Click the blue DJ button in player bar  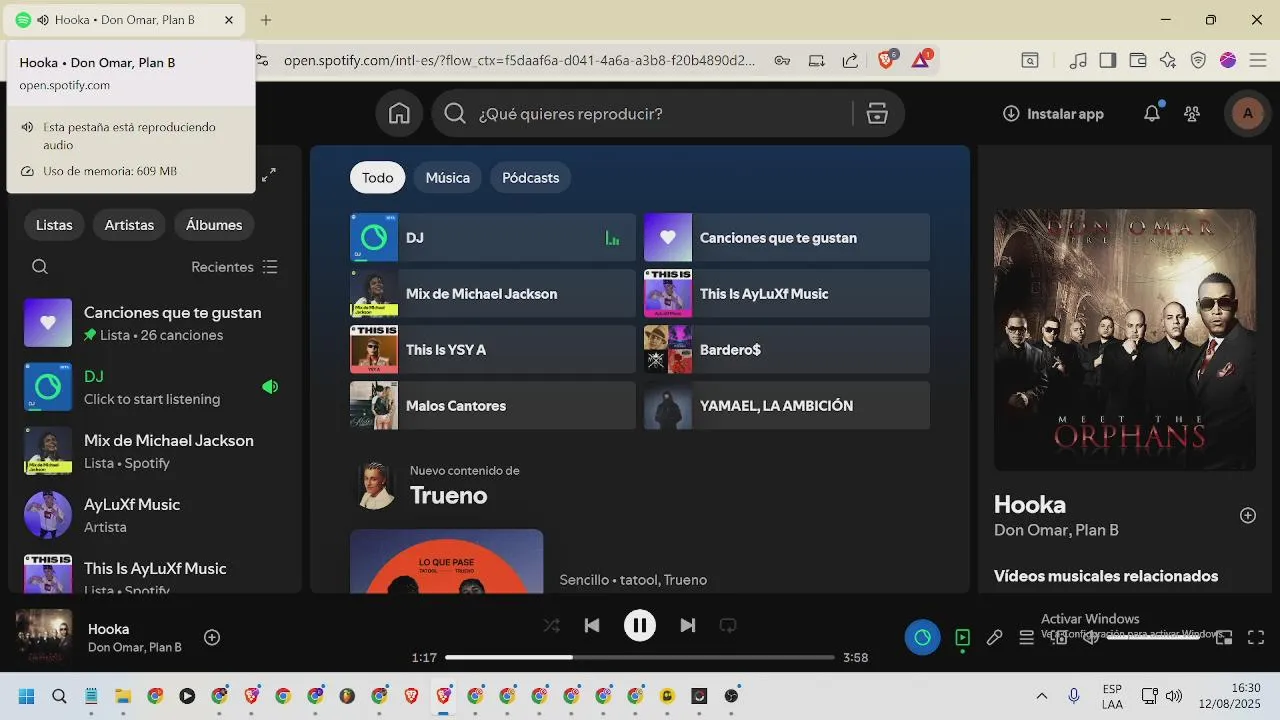coord(922,637)
